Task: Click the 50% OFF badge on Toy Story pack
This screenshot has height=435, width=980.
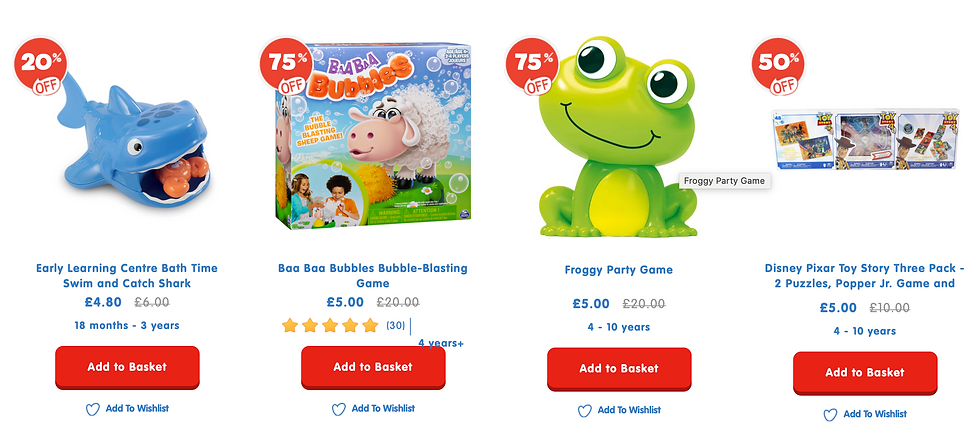Action: coord(778,65)
